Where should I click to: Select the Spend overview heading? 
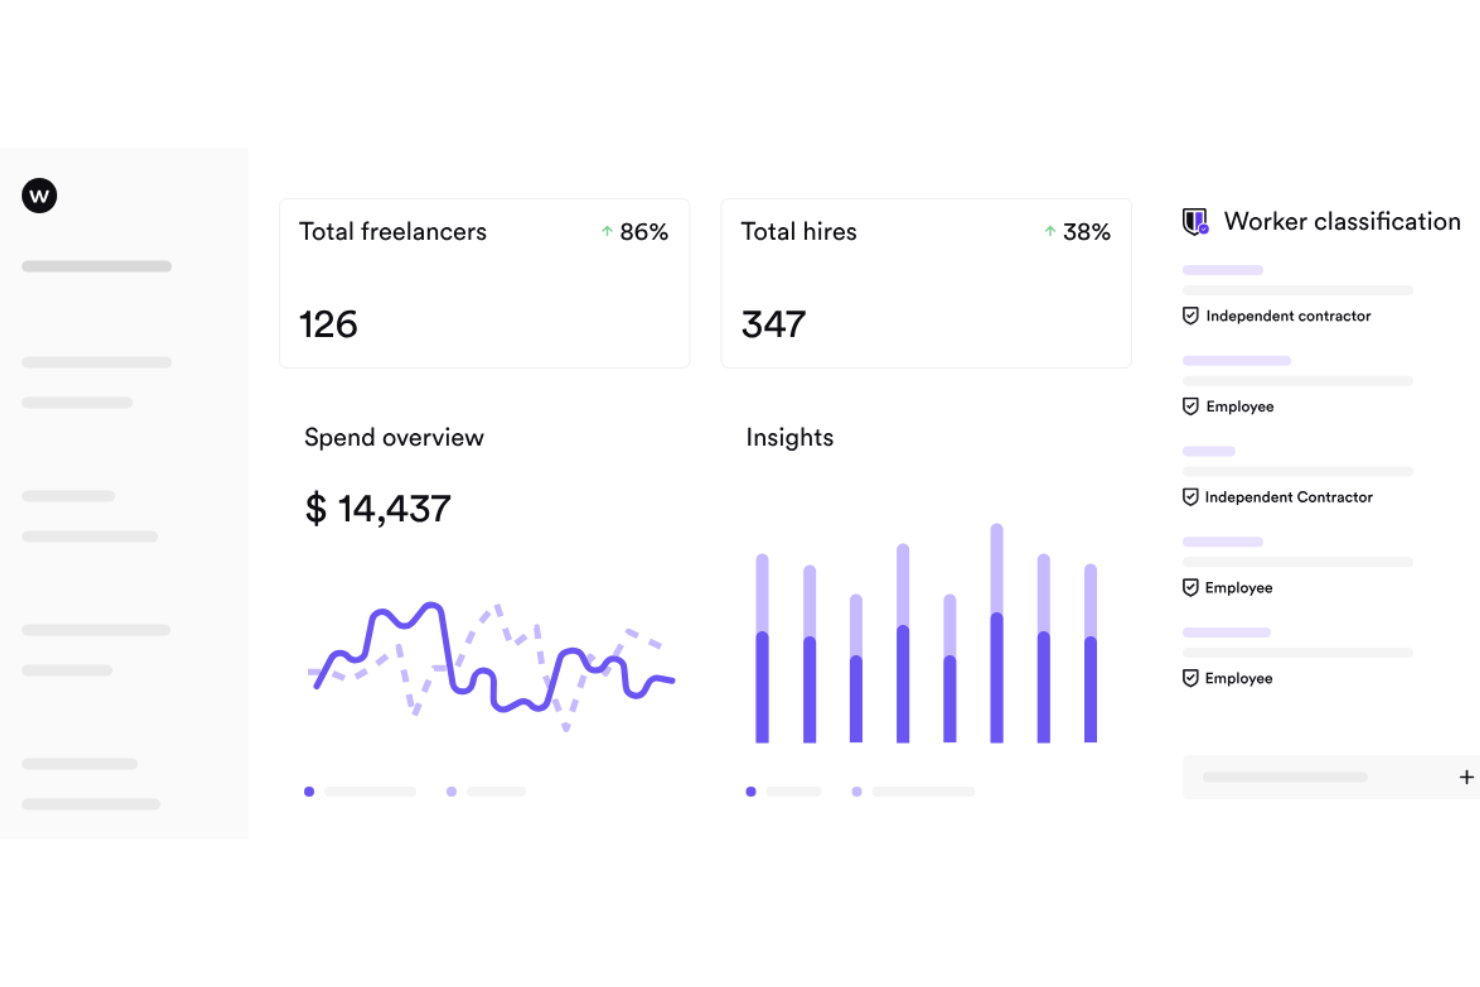tap(394, 437)
